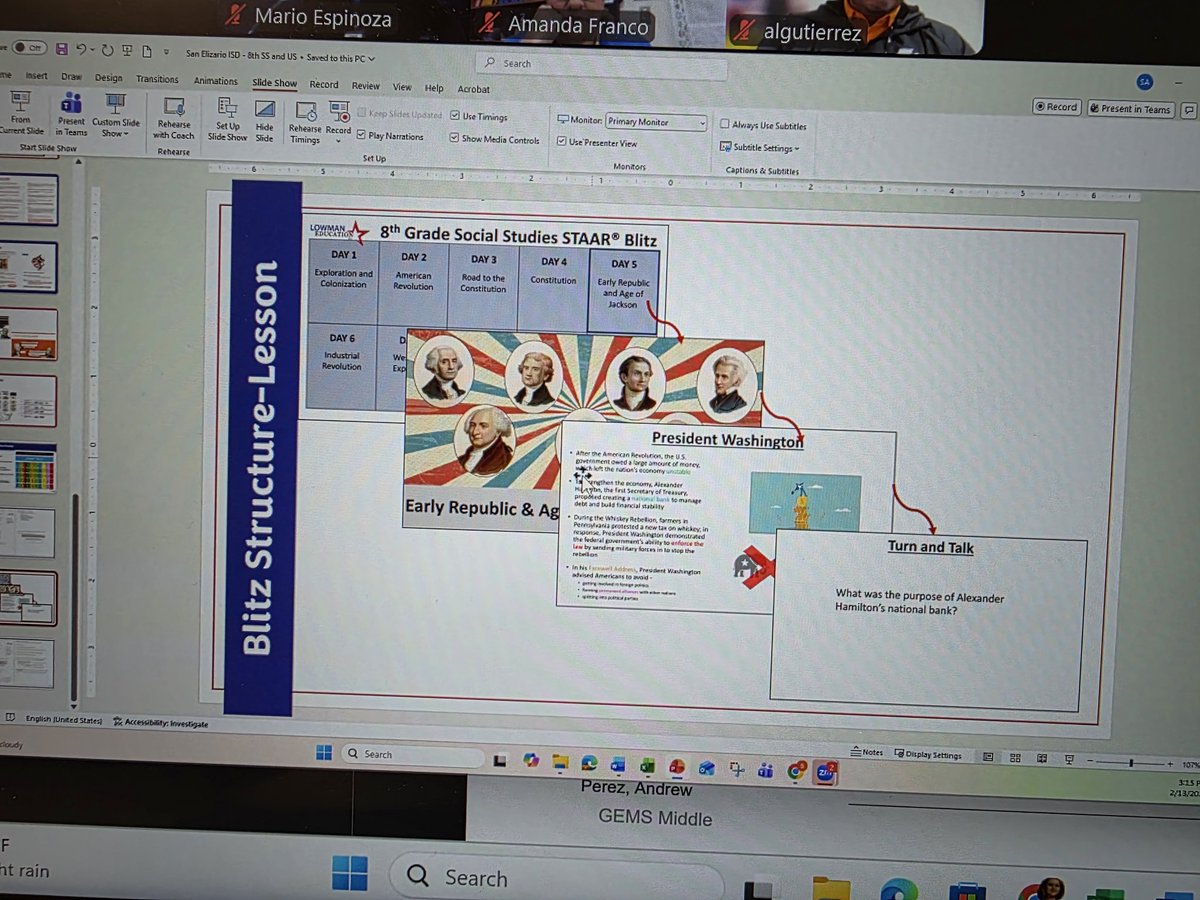Open PowerPoint from the shared screen taskbar
The height and width of the screenshot is (900, 1200).
coord(677,767)
